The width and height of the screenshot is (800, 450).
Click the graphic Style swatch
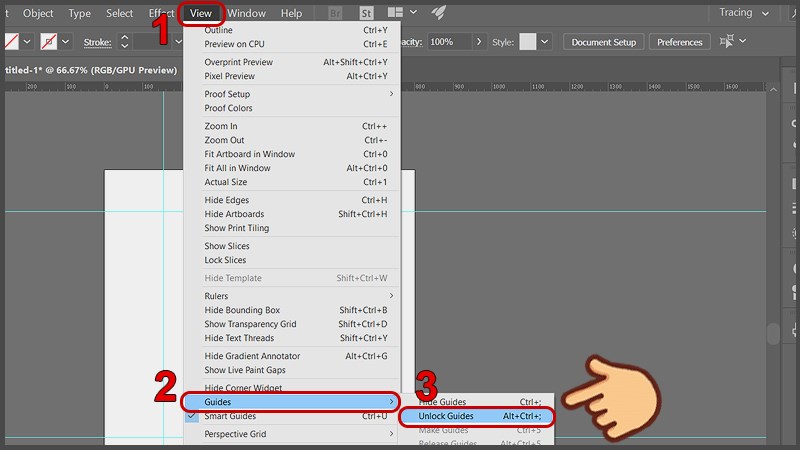(528, 42)
